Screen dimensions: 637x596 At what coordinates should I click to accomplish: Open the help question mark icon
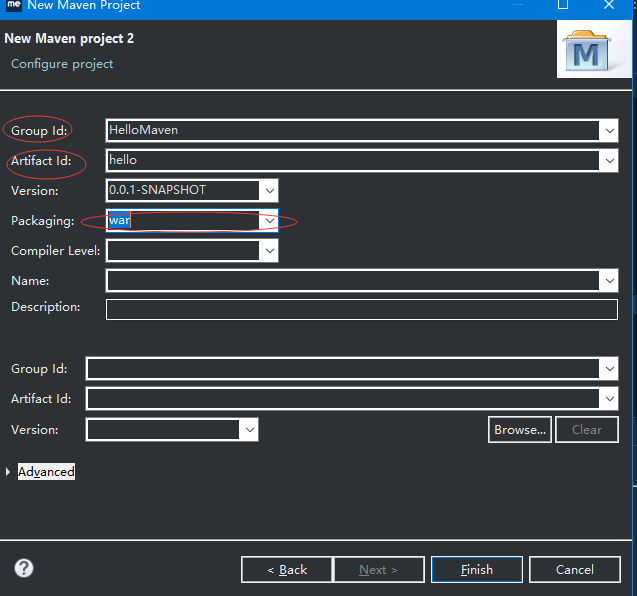pyautogui.click(x=24, y=568)
